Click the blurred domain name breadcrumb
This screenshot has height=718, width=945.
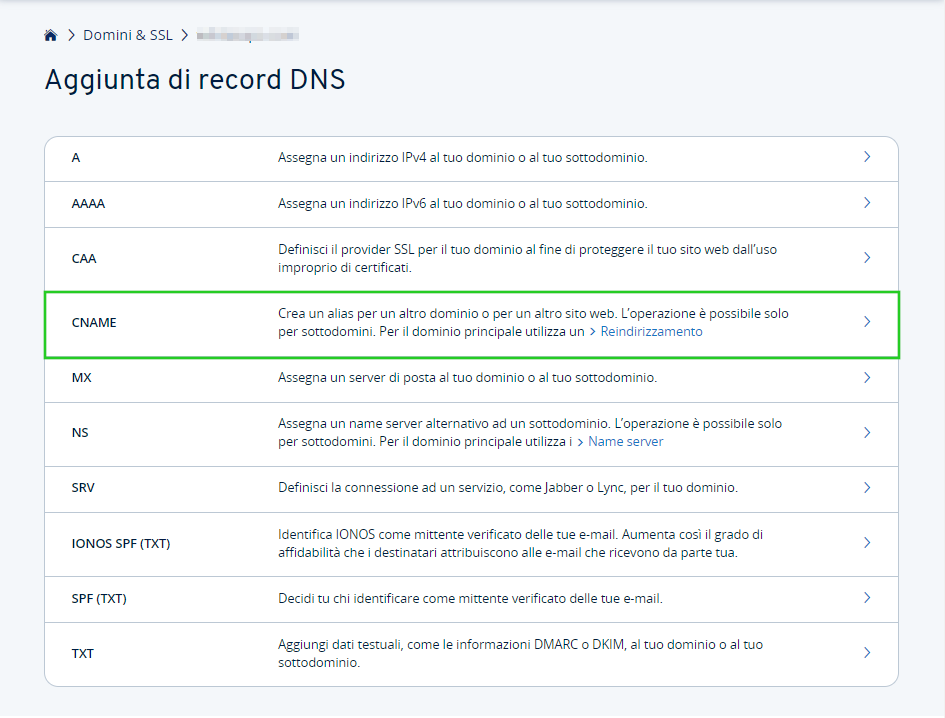247,36
